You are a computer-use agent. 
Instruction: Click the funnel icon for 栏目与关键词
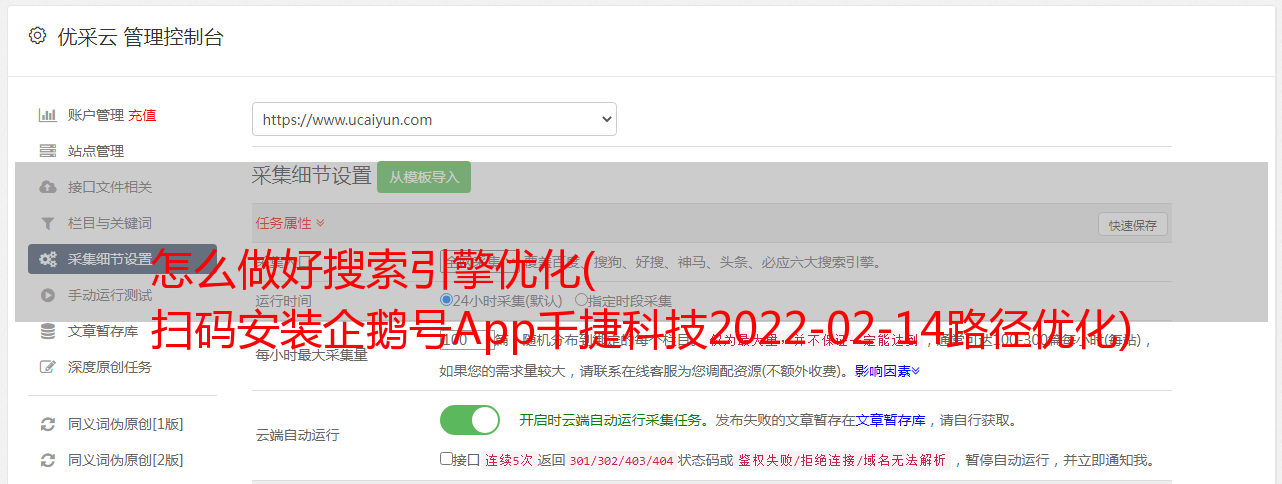pyautogui.click(x=47, y=223)
